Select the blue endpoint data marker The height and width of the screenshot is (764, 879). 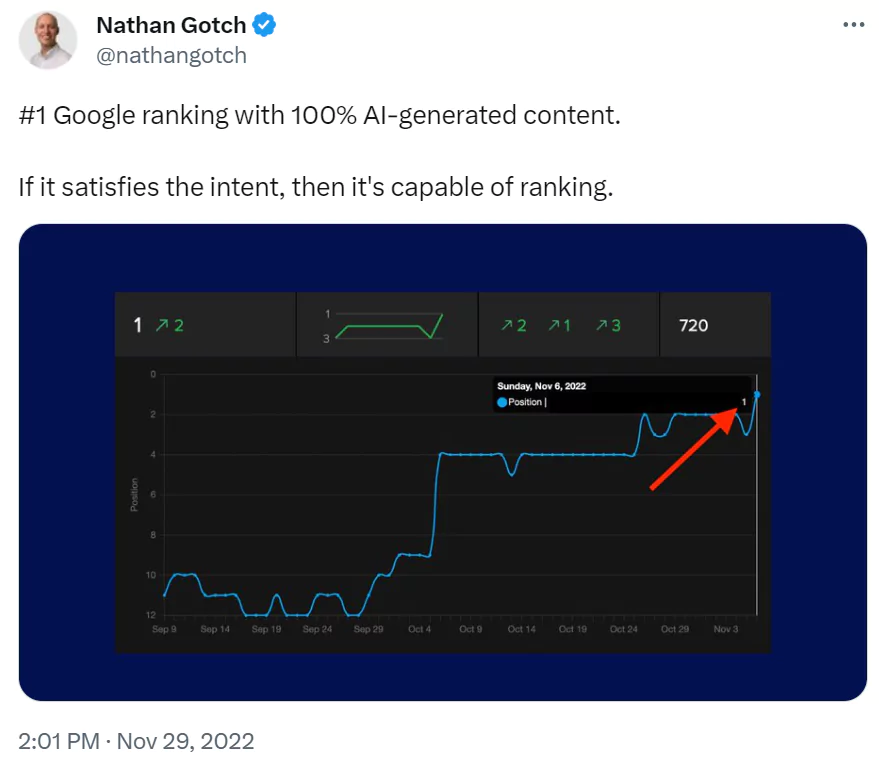[757, 395]
